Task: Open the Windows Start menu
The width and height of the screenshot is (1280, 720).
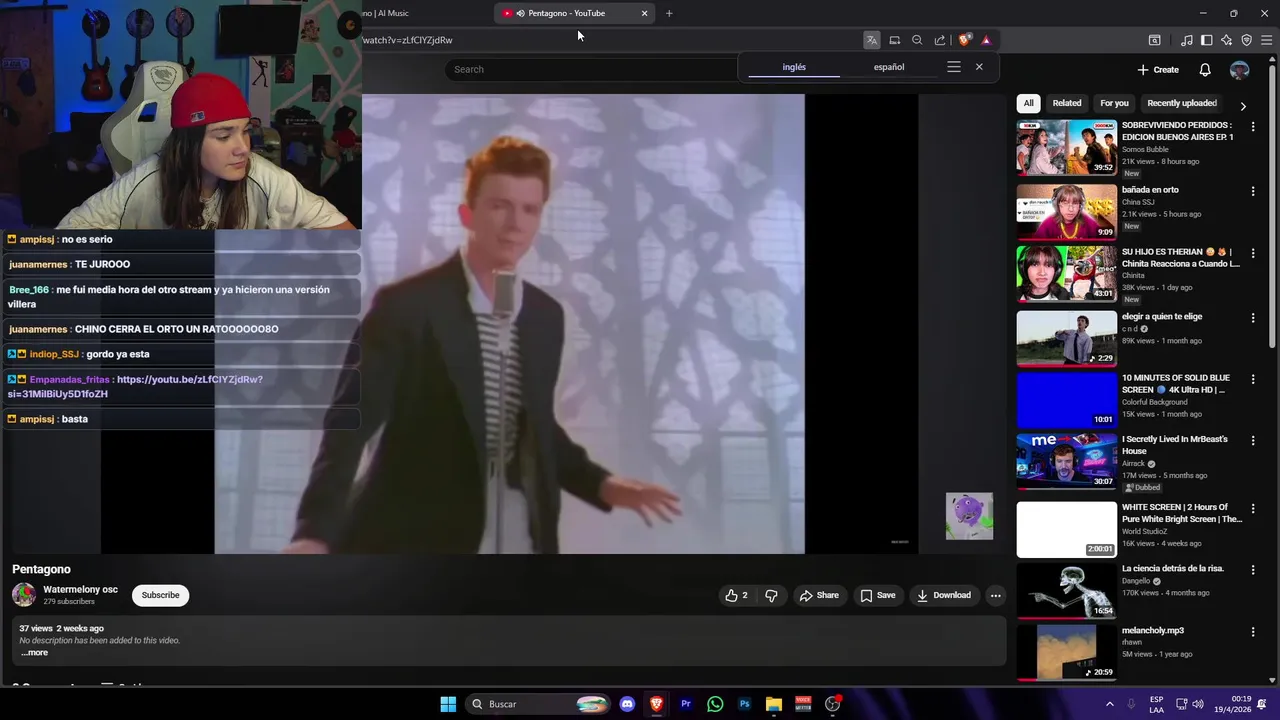Action: click(x=448, y=704)
